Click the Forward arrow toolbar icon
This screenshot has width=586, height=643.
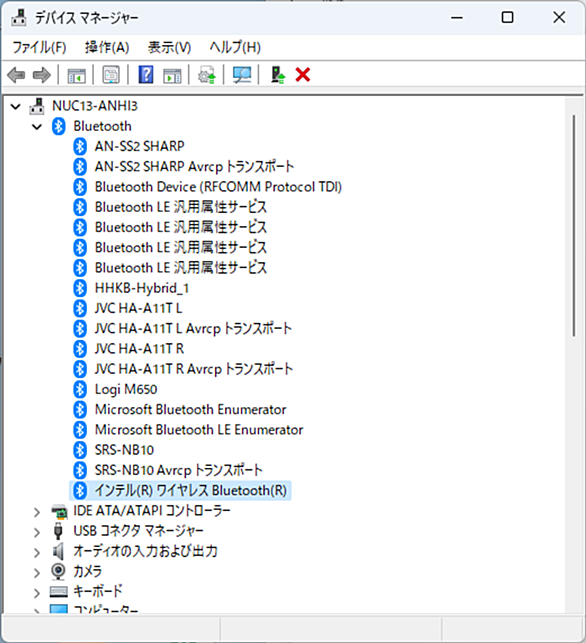click(41, 75)
